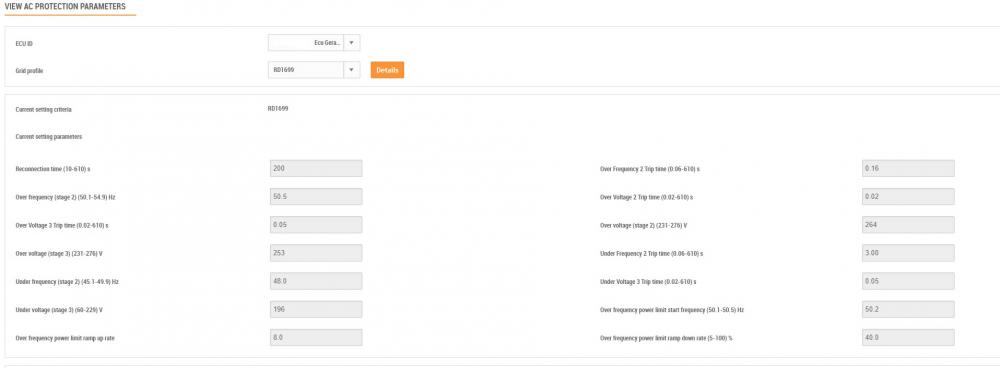Open the ECU ID dropdown arrow
Screen dimensions: 1000x368
pos(351,43)
